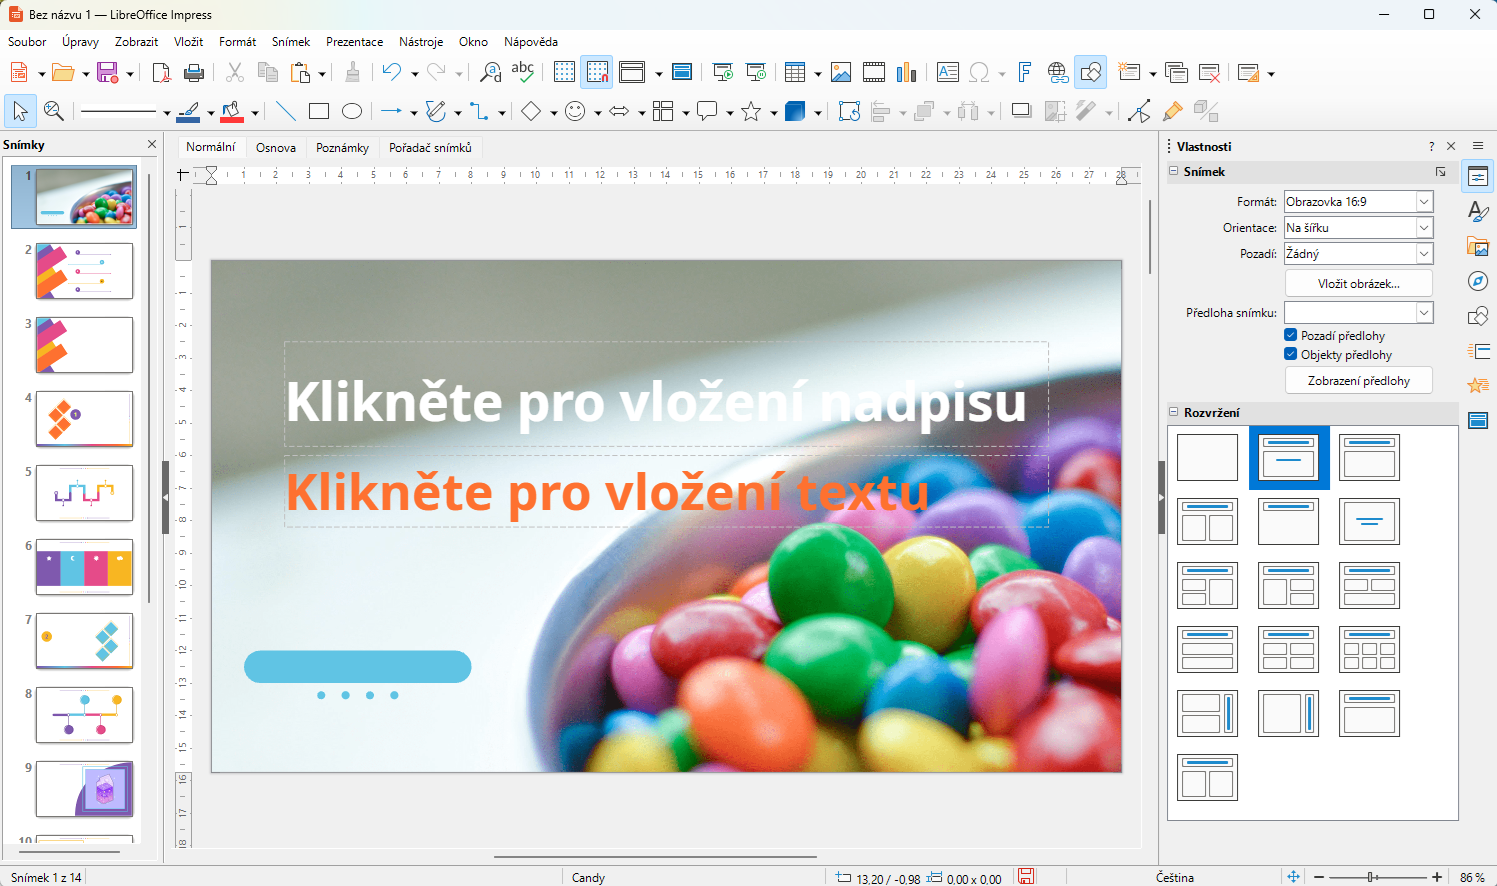
Task: Switch to the Poznámky view tab
Action: coord(342,147)
